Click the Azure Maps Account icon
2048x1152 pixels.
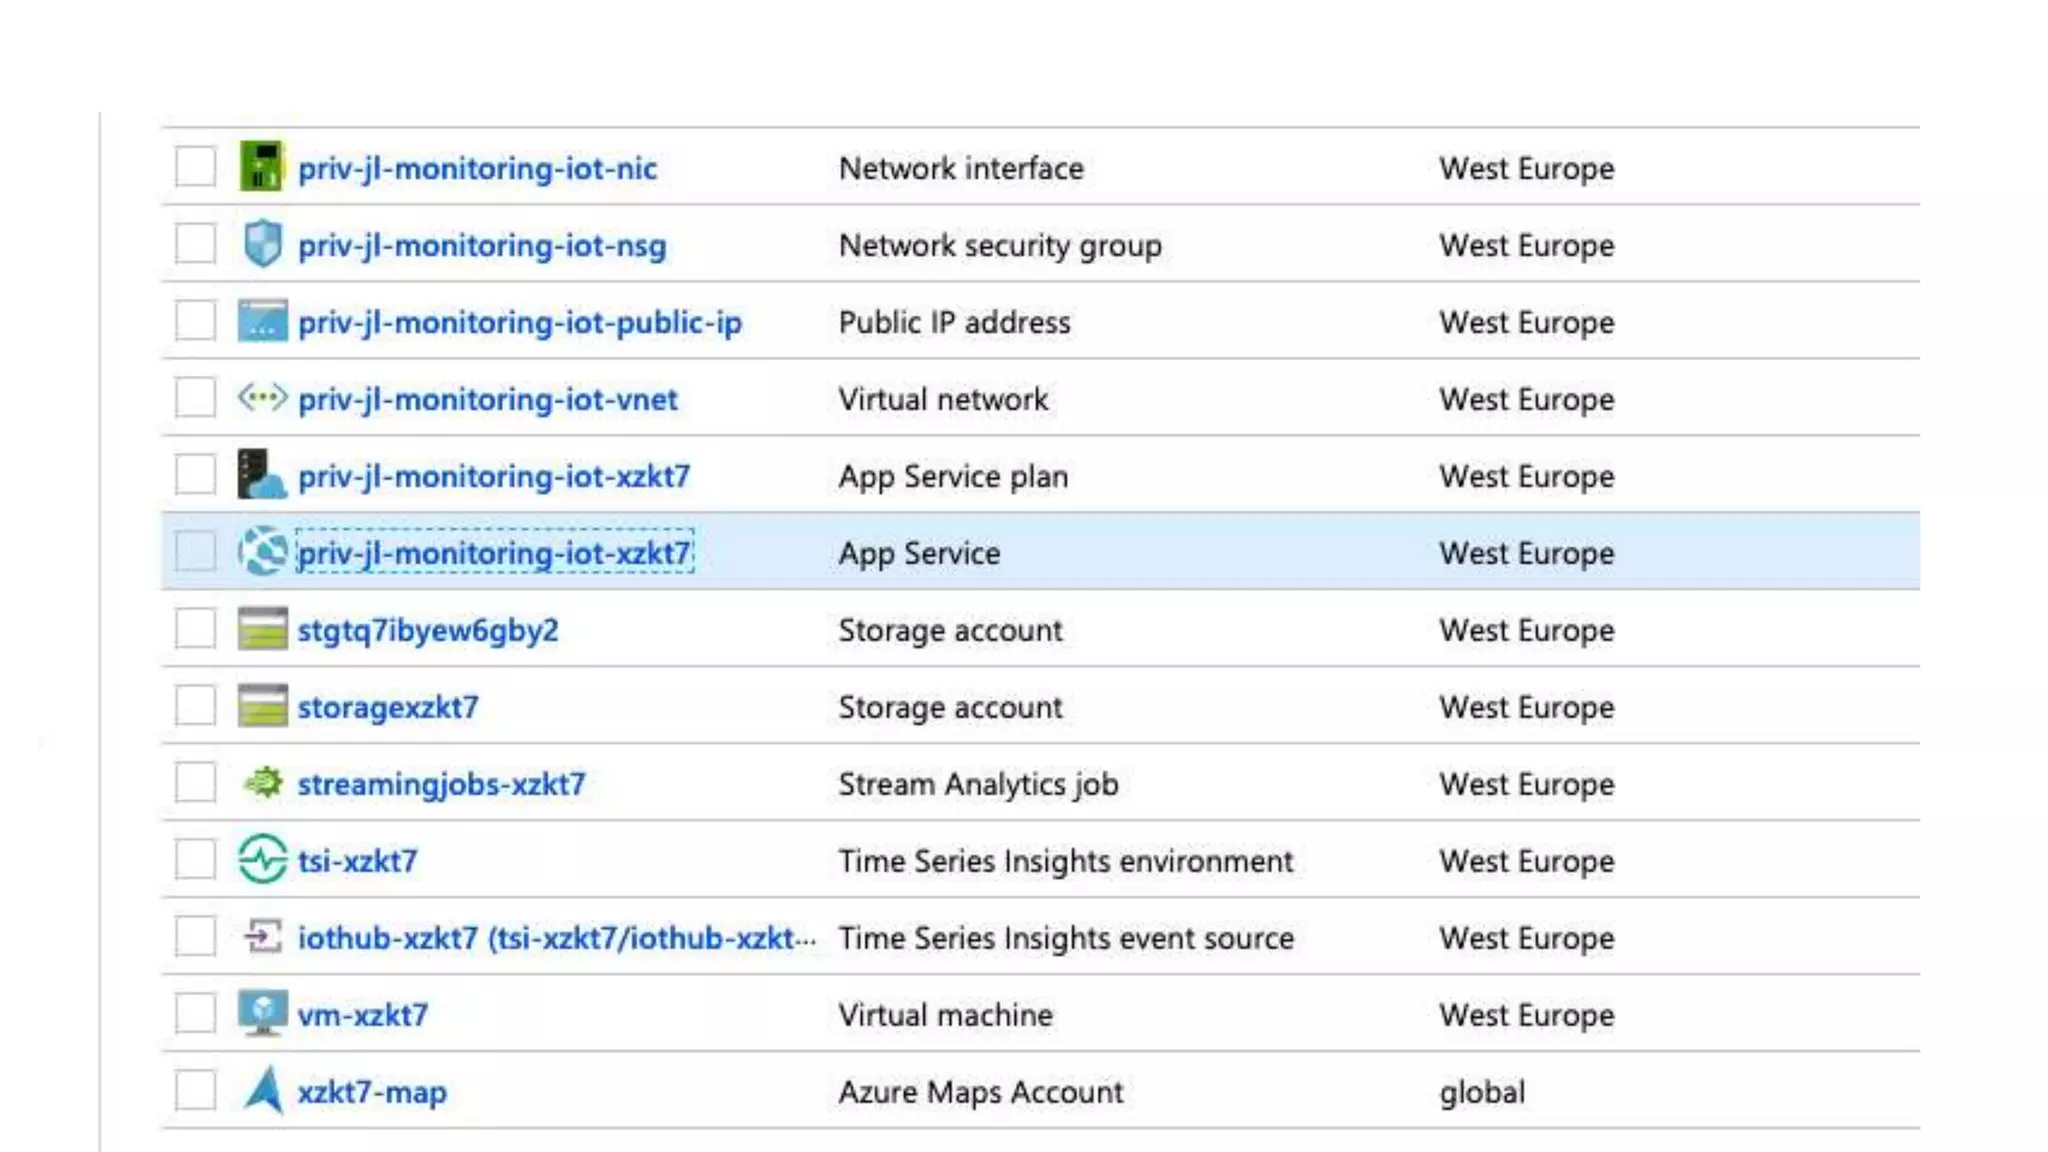tap(262, 1091)
